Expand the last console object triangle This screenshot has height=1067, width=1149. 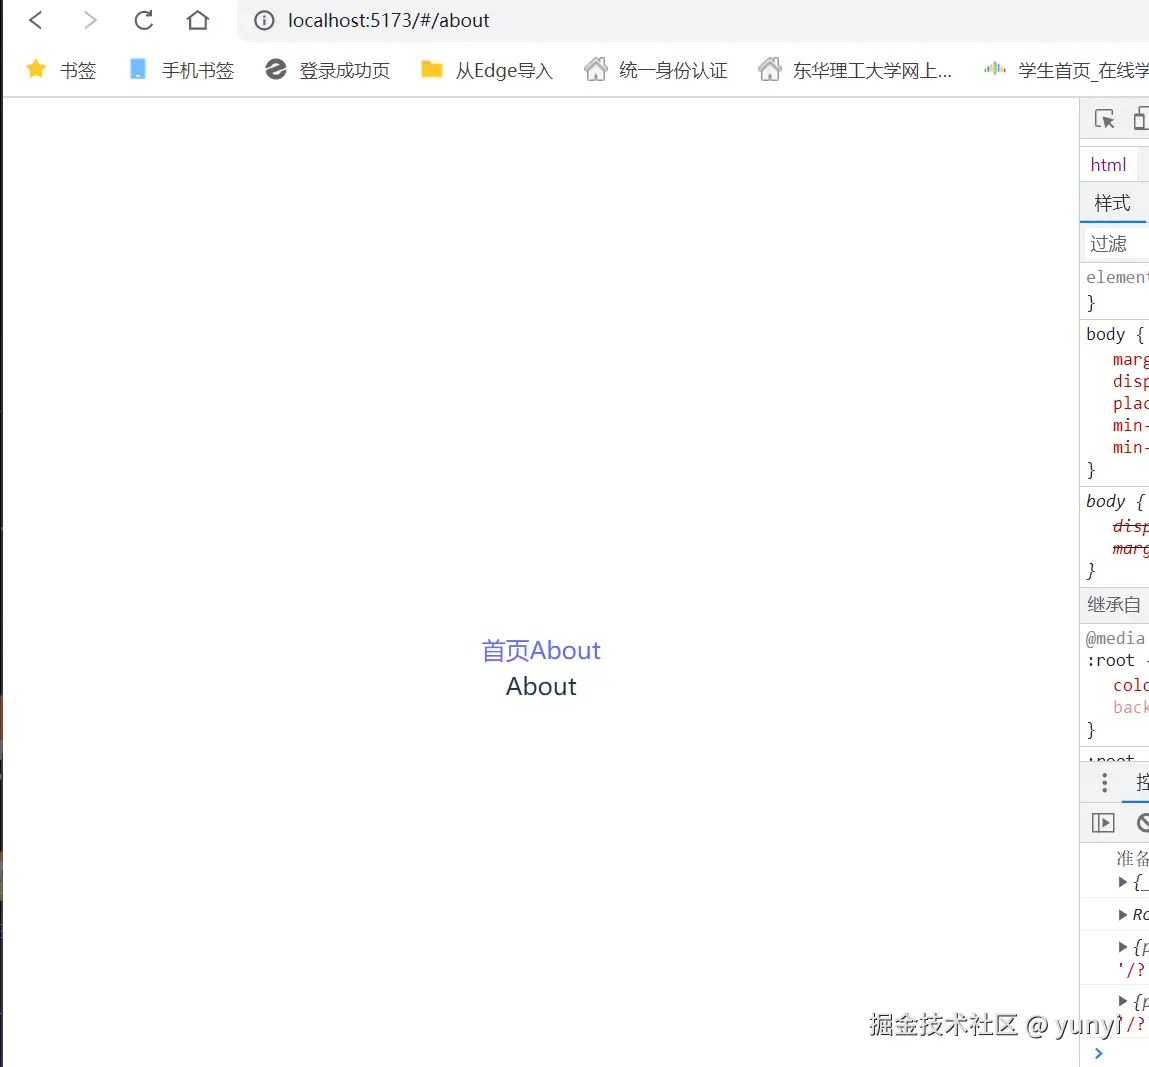(1123, 1000)
